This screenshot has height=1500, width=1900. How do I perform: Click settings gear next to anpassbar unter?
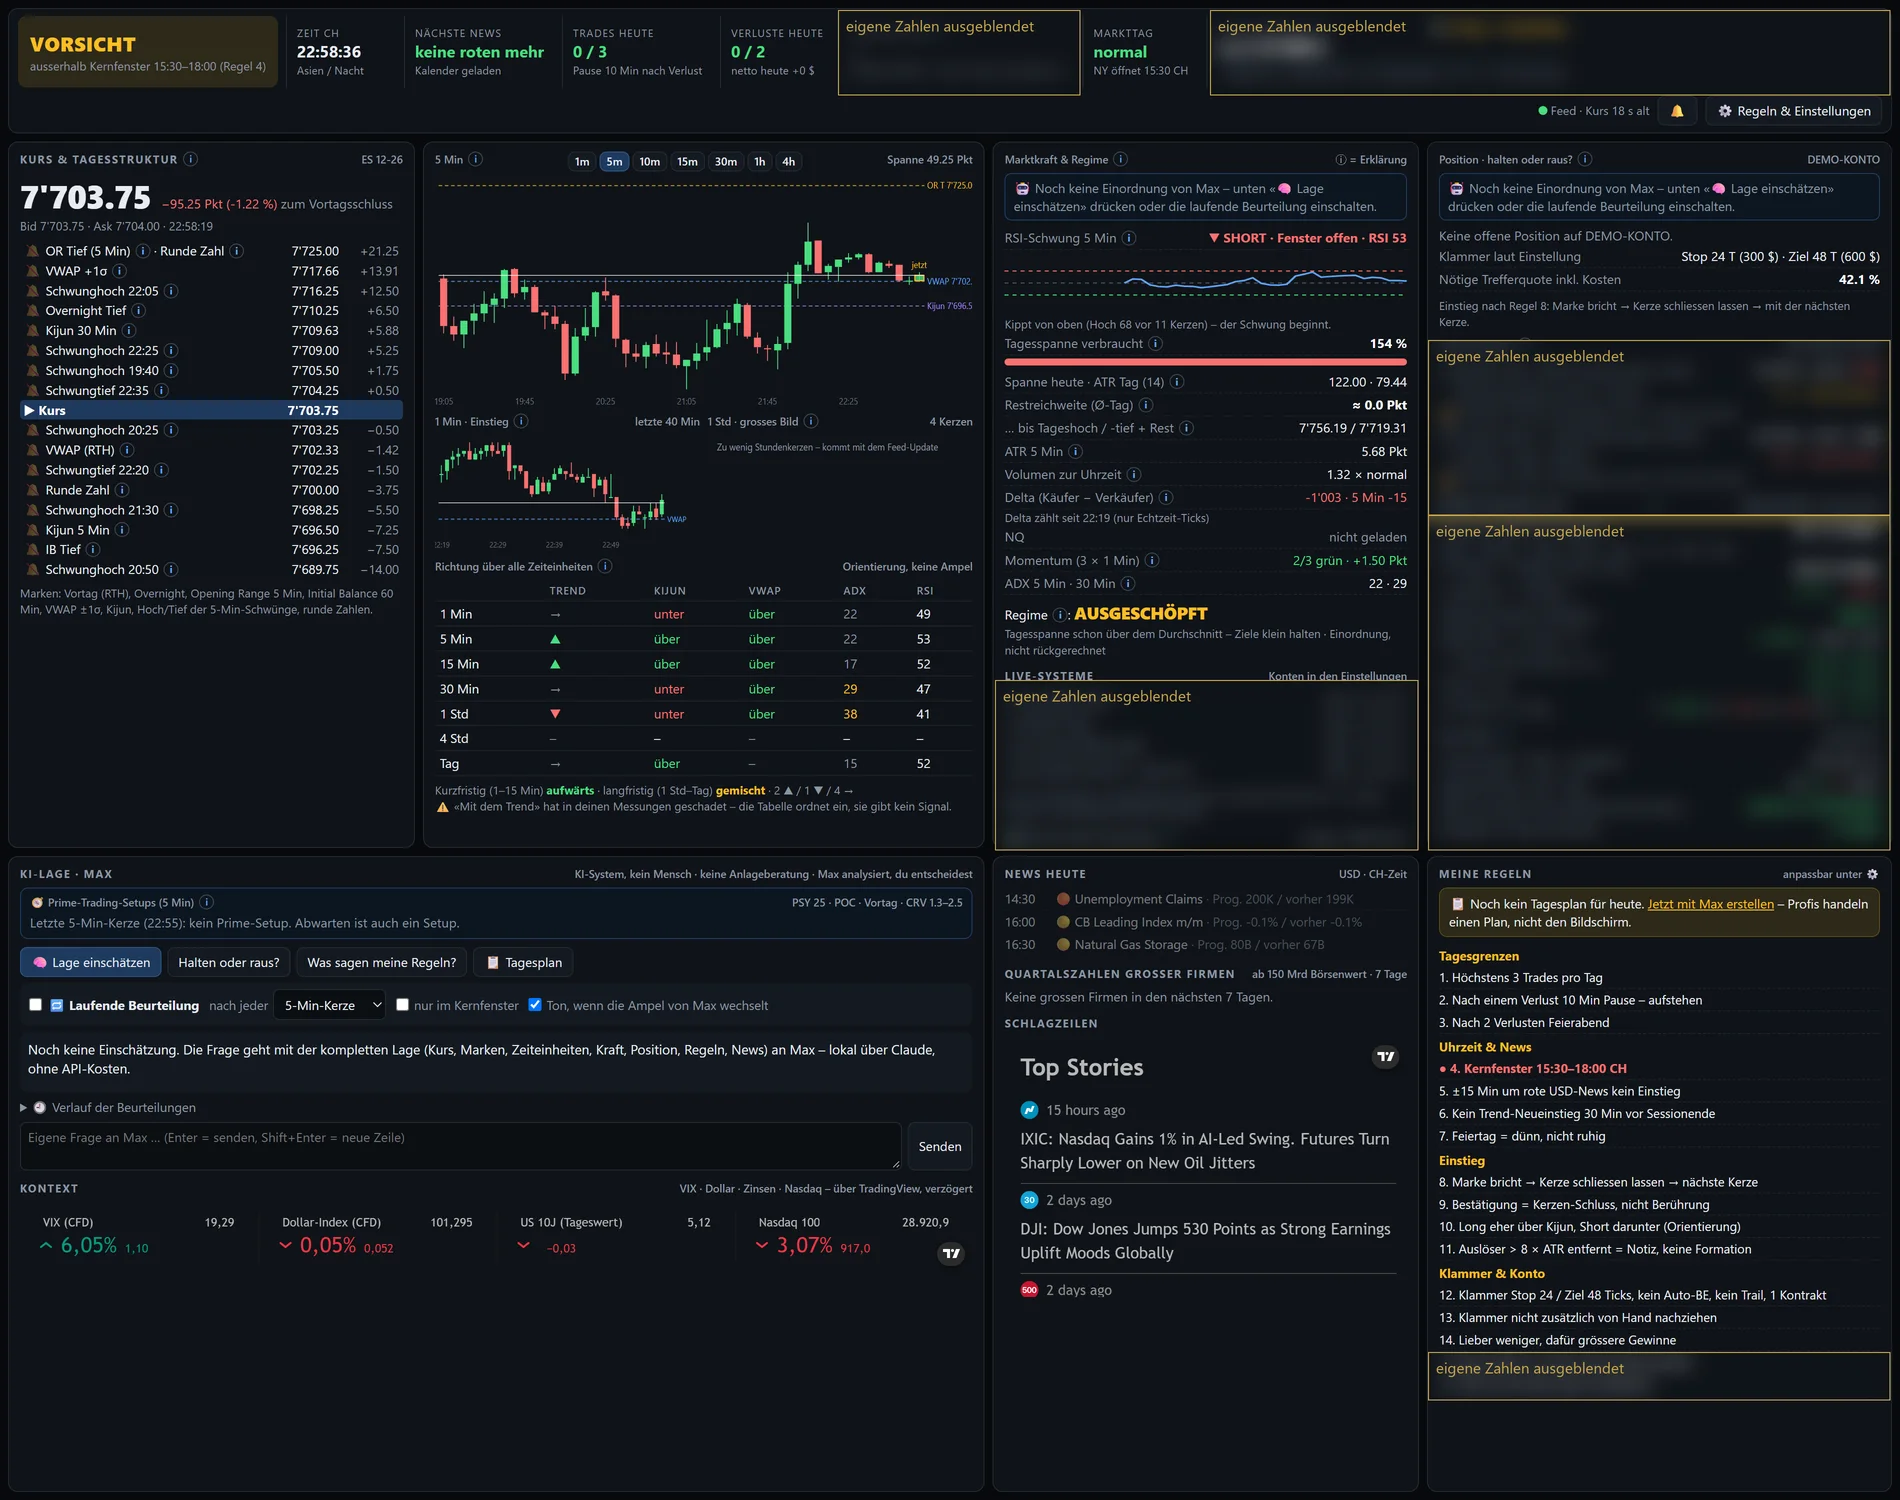[x=1873, y=874]
